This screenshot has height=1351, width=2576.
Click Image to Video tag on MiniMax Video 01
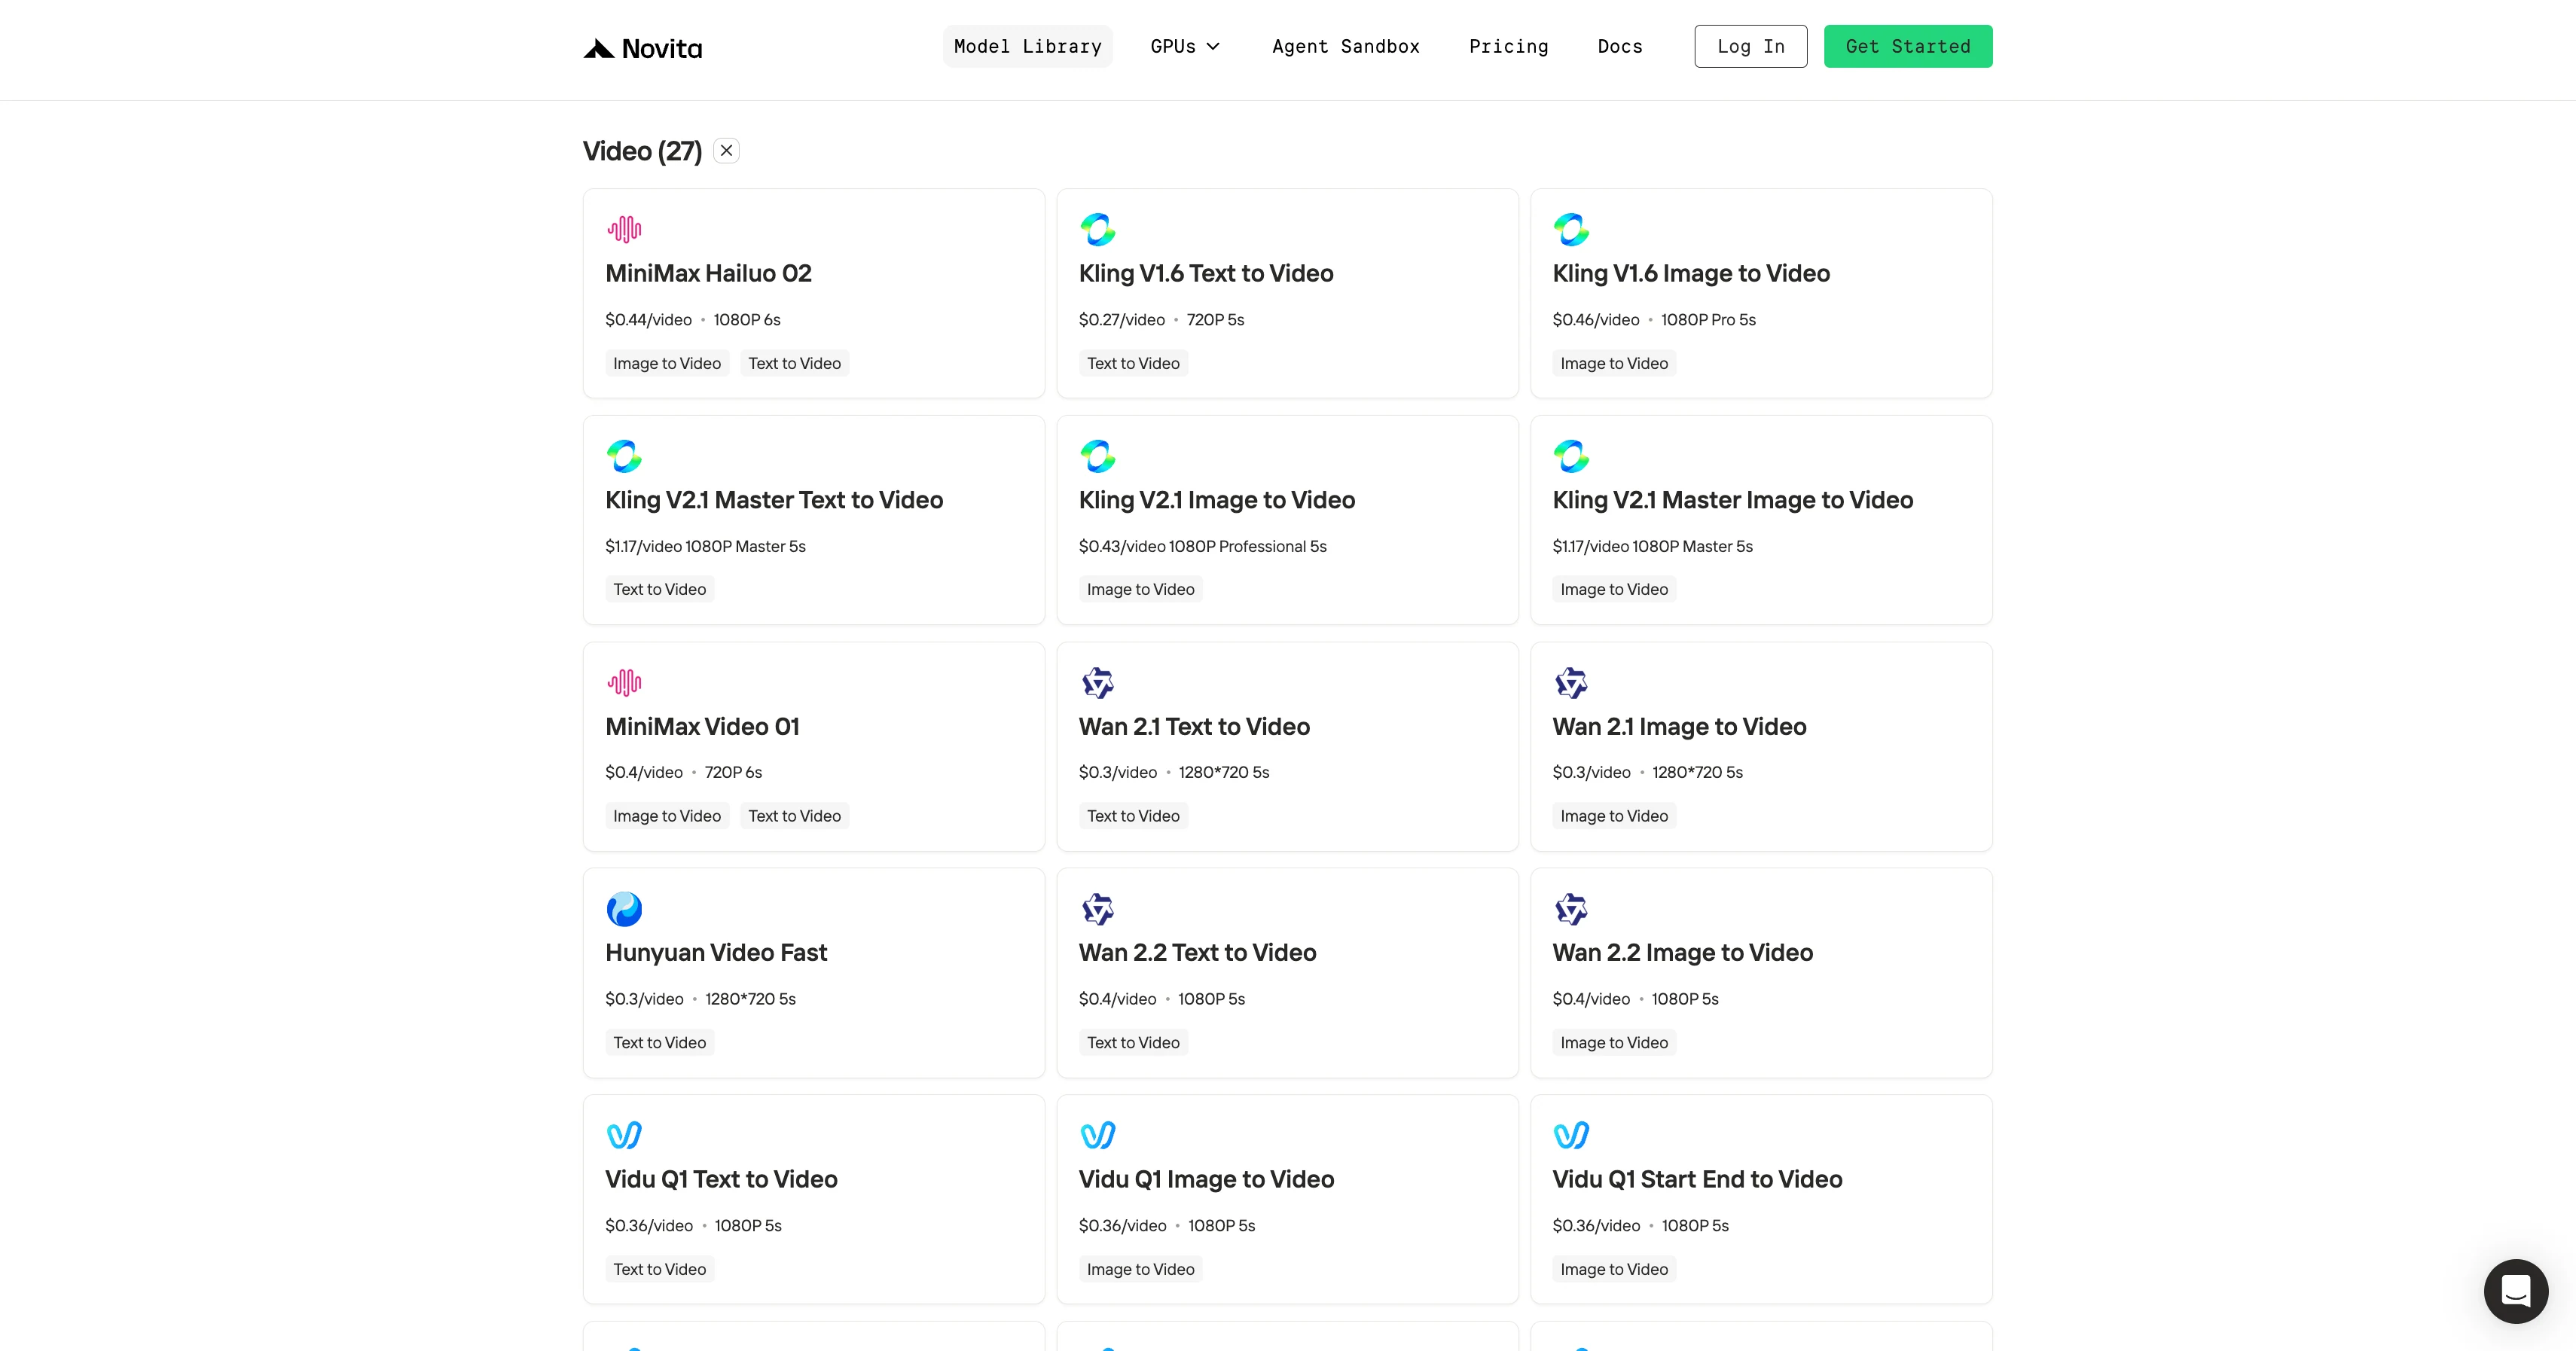tap(667, 816)
